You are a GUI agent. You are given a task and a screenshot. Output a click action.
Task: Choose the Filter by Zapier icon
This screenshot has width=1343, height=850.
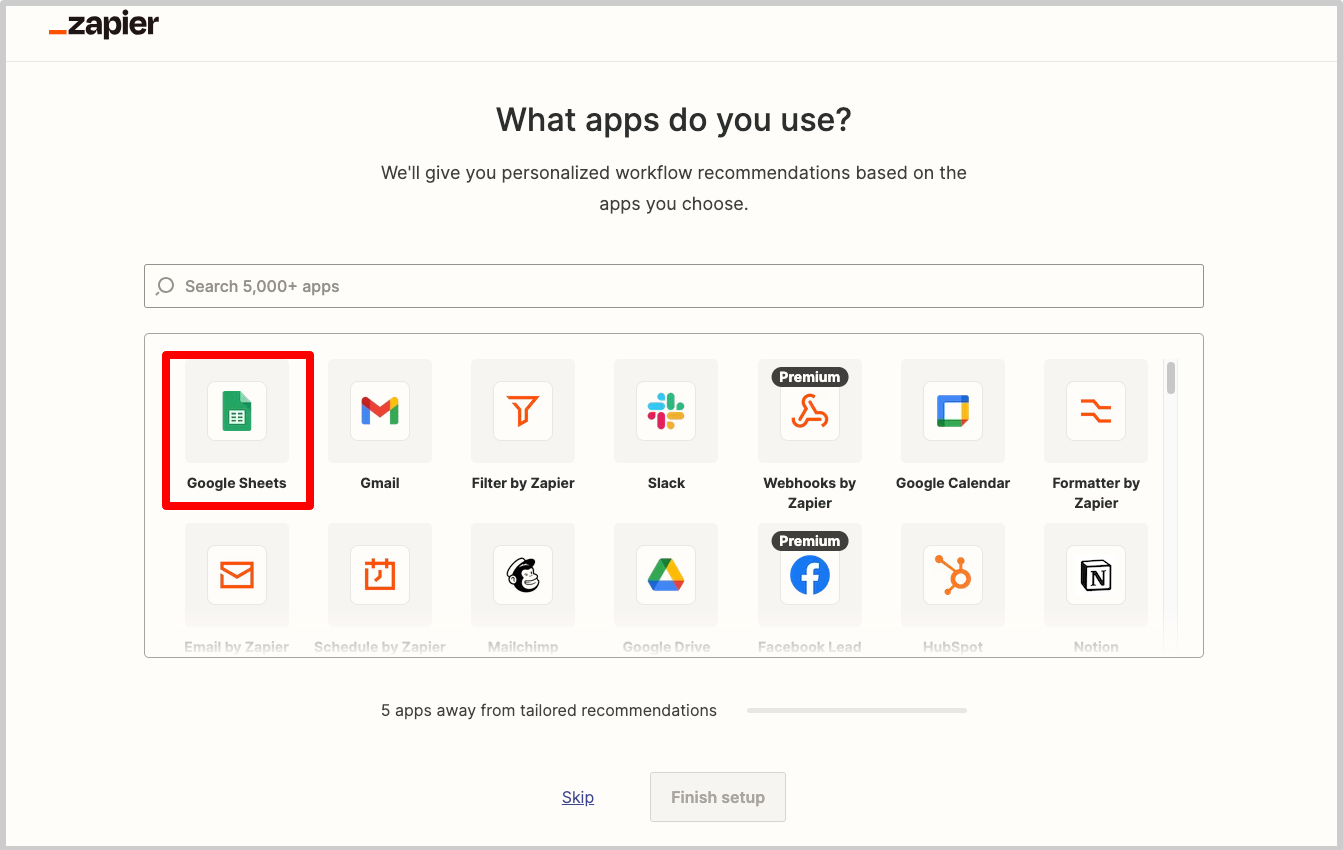pyautogui.click(x=523, y=411)
